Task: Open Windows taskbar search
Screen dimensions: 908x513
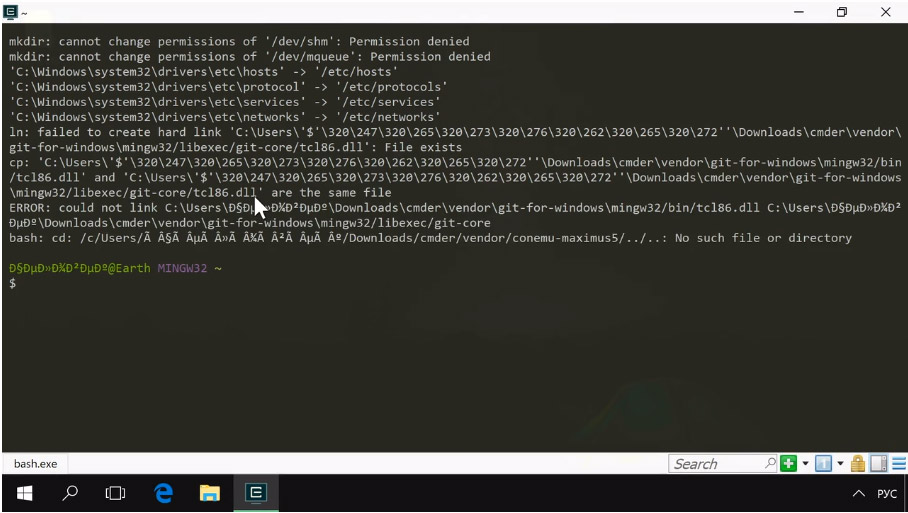Action: pos(70,493)
